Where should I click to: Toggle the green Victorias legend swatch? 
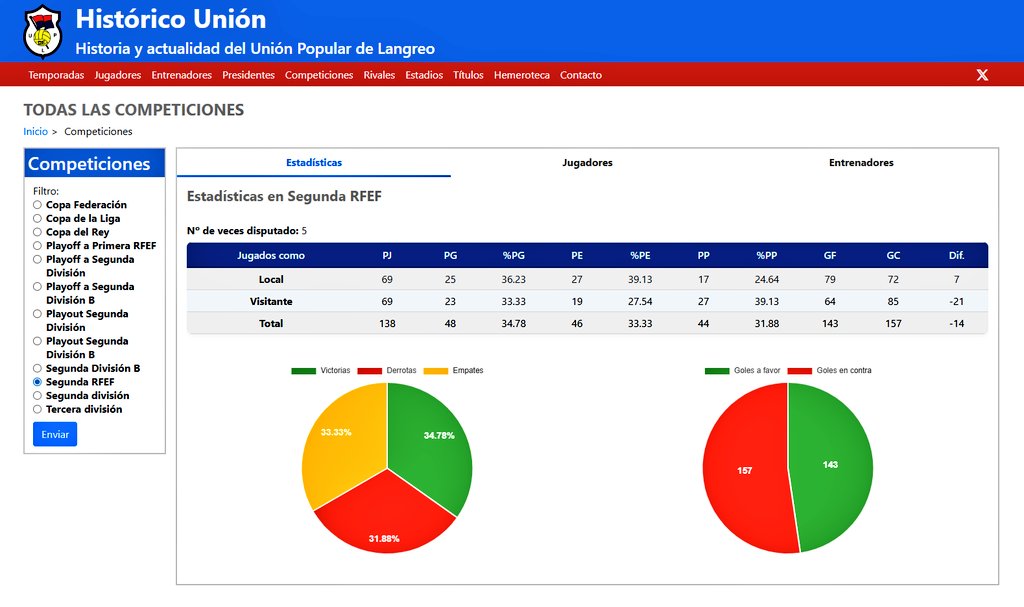point(304,370)
